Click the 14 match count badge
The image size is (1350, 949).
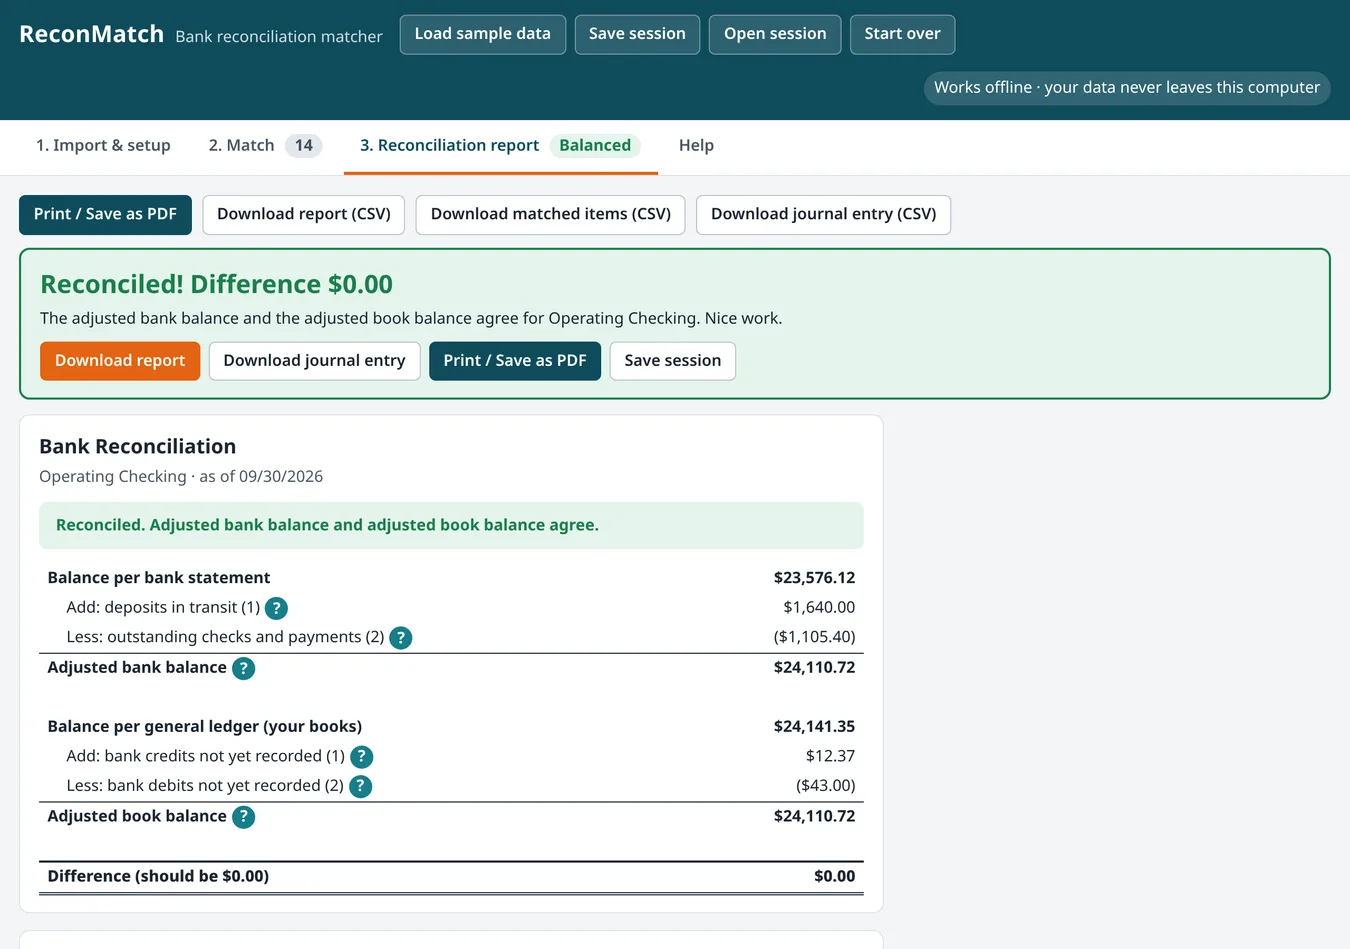[304, 146]
